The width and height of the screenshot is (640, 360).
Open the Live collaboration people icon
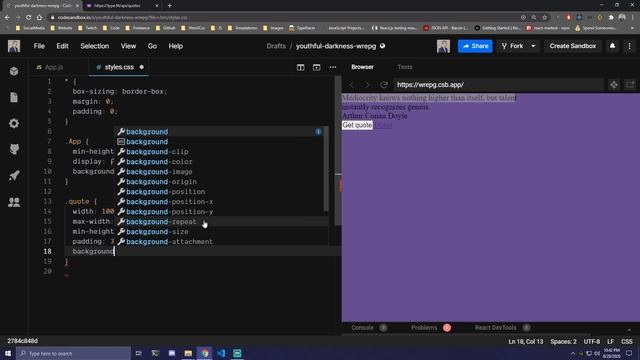pos(14,202)
